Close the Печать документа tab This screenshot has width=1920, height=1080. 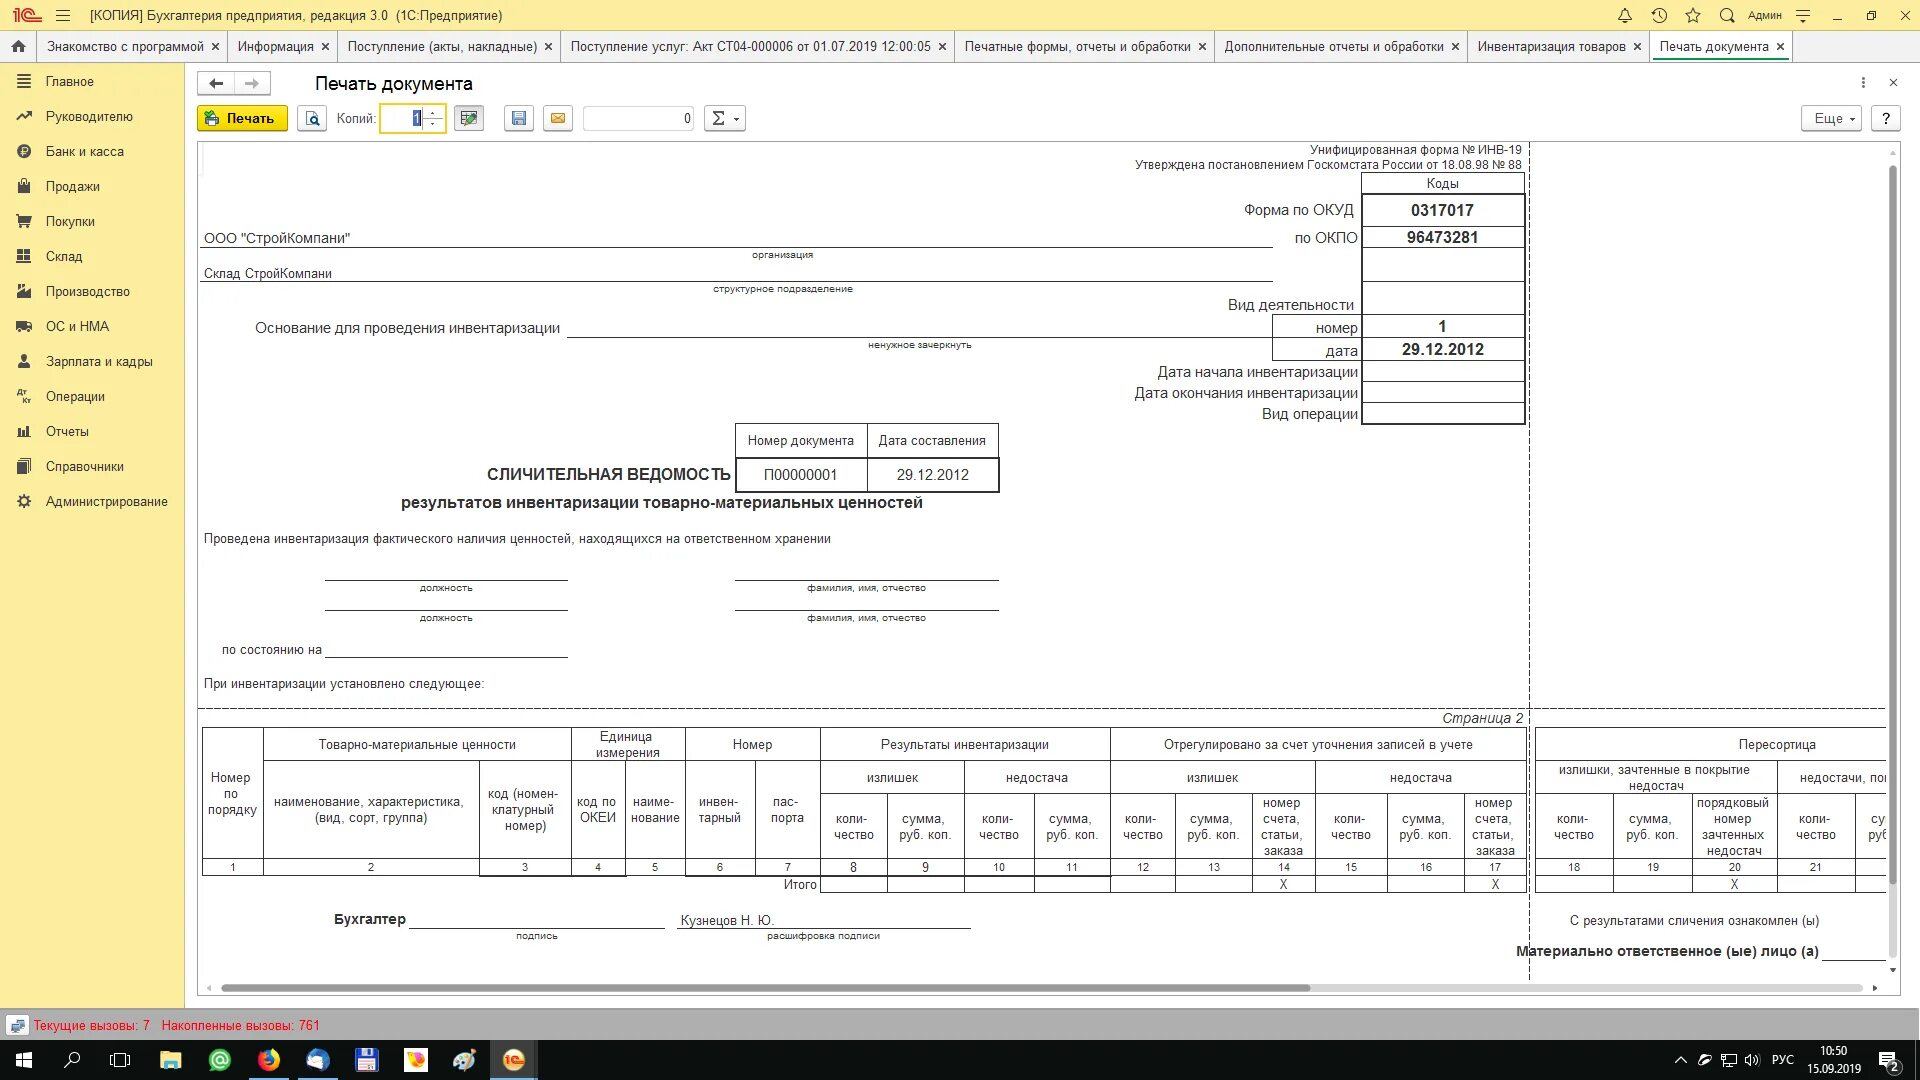click(1780, 46)
